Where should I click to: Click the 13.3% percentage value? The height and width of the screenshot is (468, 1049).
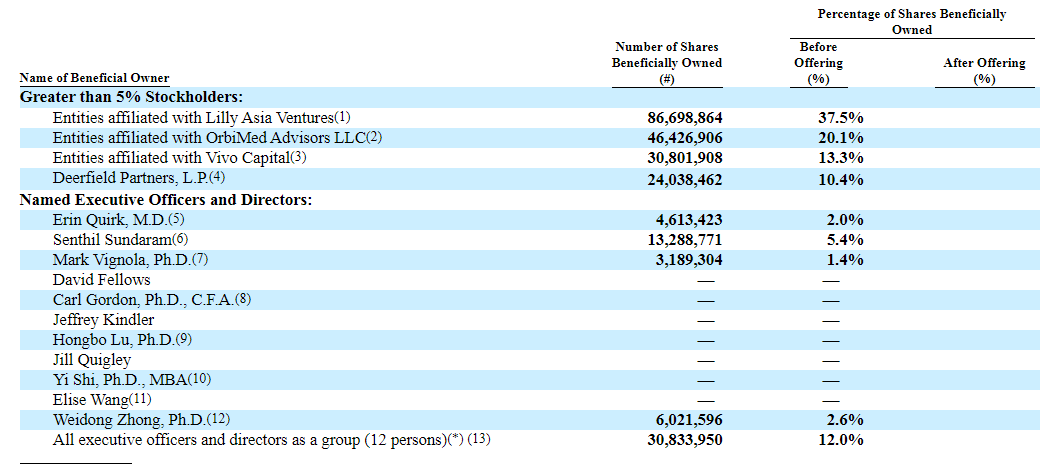click(840, 159)
